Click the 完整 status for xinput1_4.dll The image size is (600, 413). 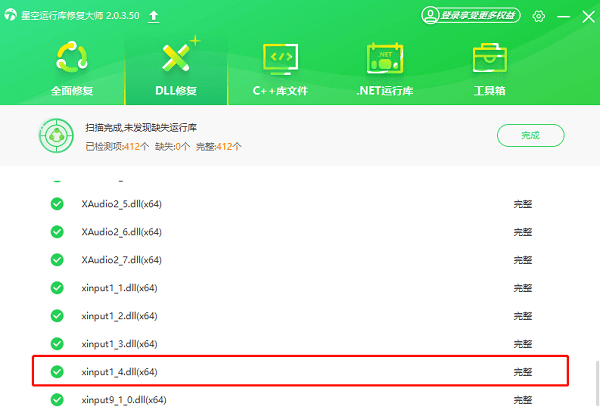pos(523,372)
